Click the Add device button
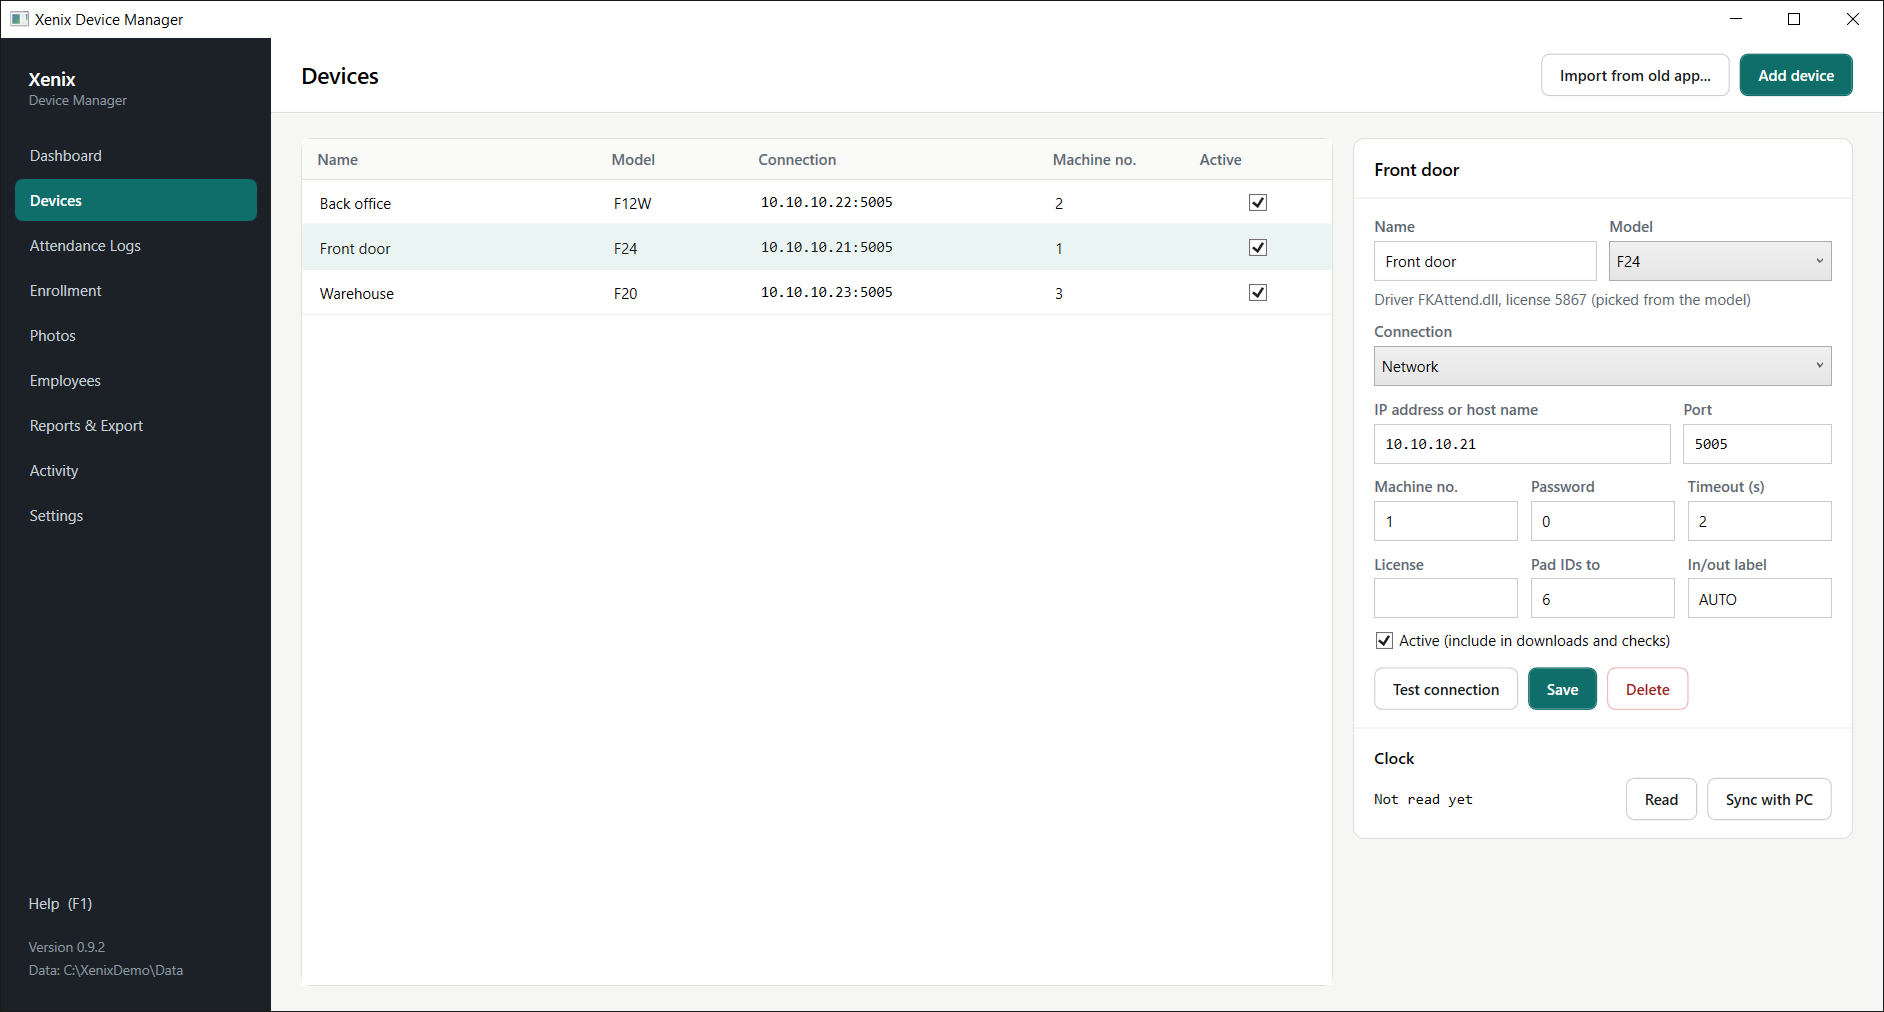This screenshot has height=1012, width=1884. tap(1796, 75)
